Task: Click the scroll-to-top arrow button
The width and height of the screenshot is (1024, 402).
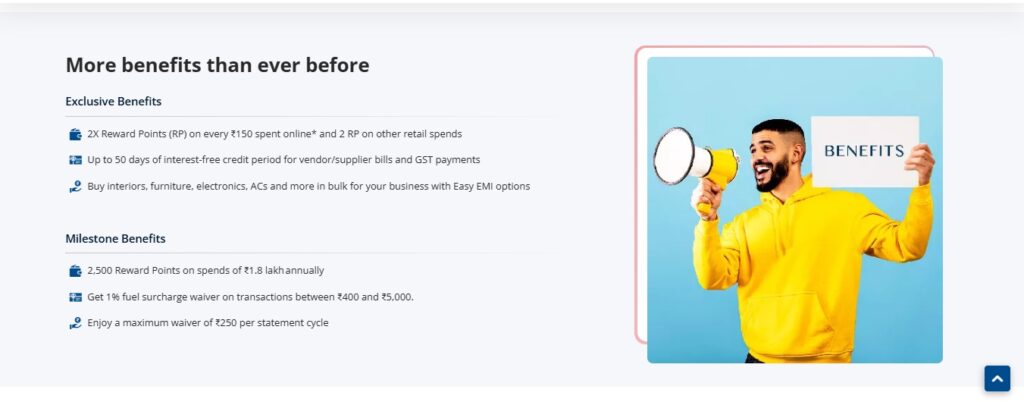Action: [997, 378]
